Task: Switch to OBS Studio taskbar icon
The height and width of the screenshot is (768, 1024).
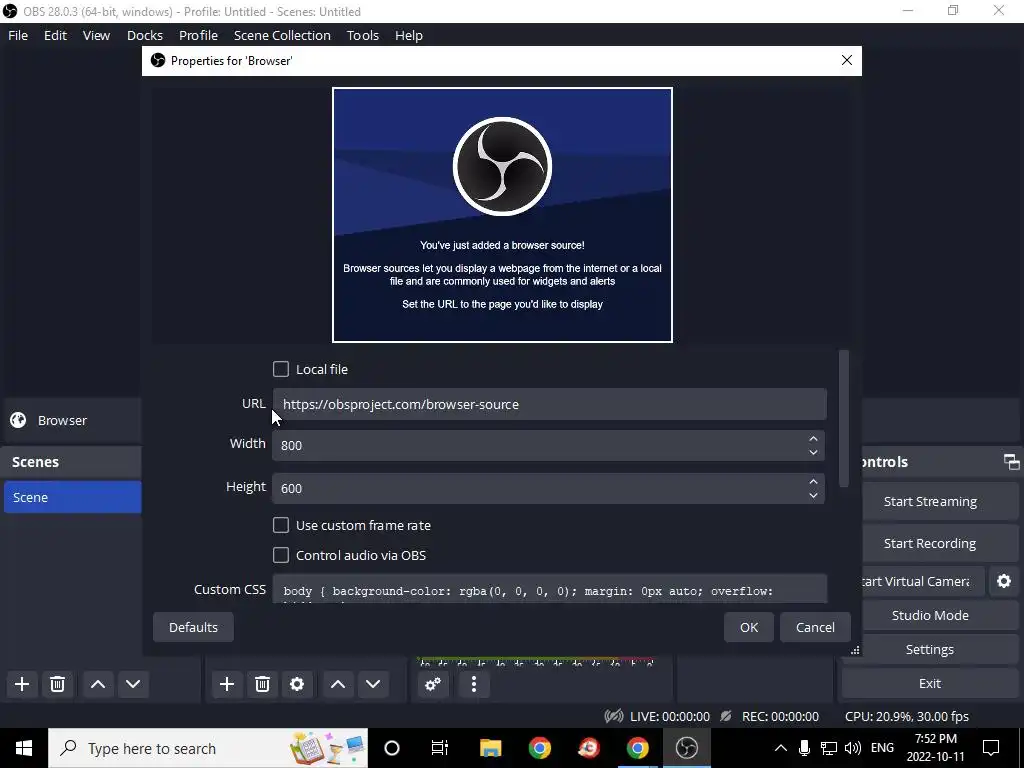Action: pos(686,748)
